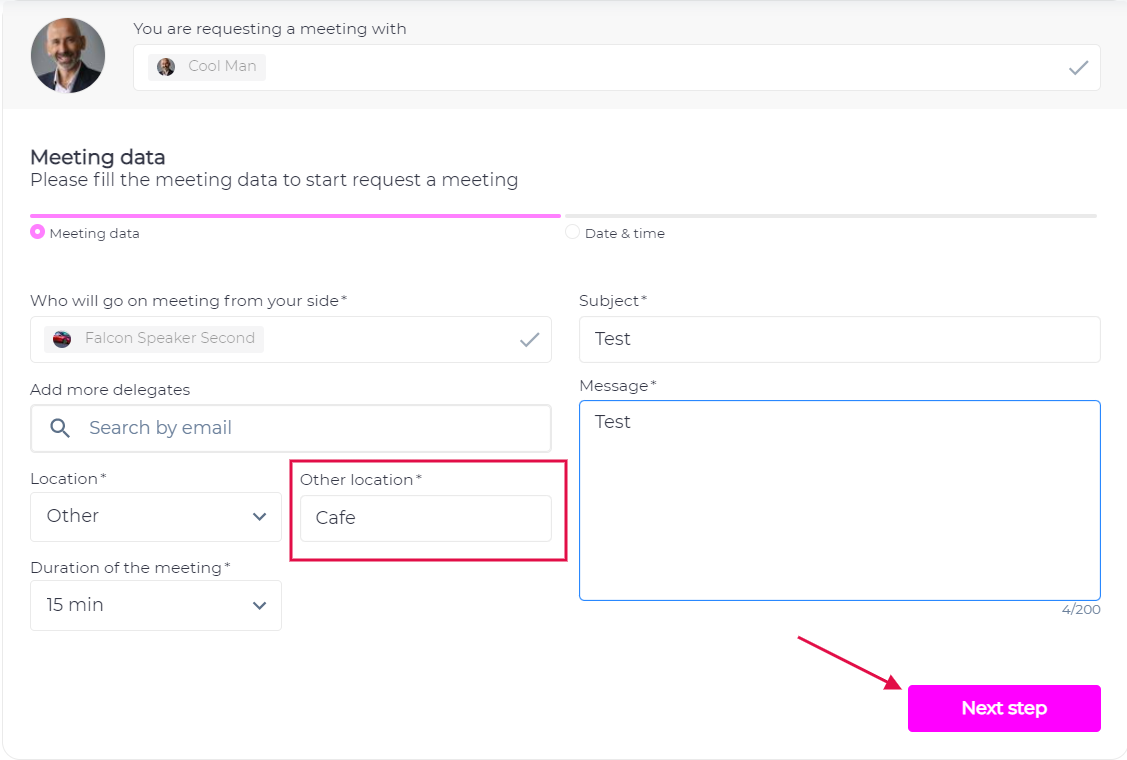Screen dimensions: 1127x760
Task: Click the Message text area
Action: [x=840, y=500]
